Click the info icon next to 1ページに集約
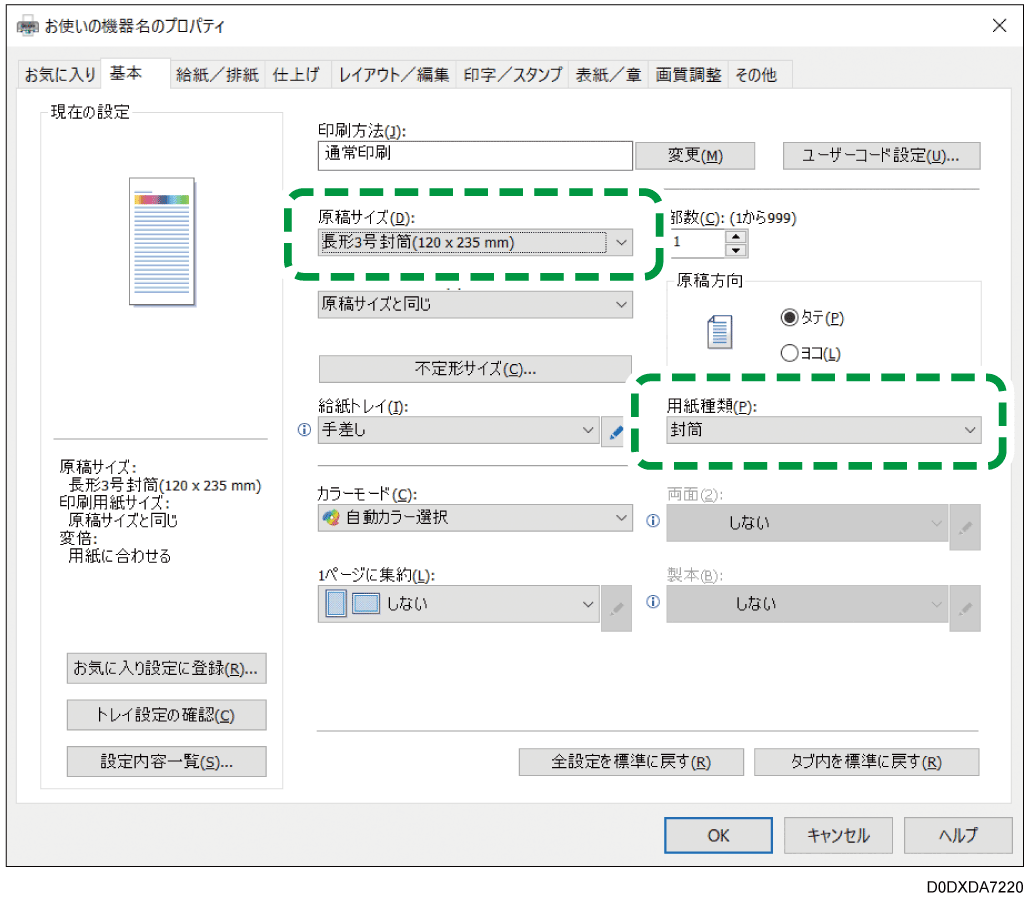 [651, 603]
